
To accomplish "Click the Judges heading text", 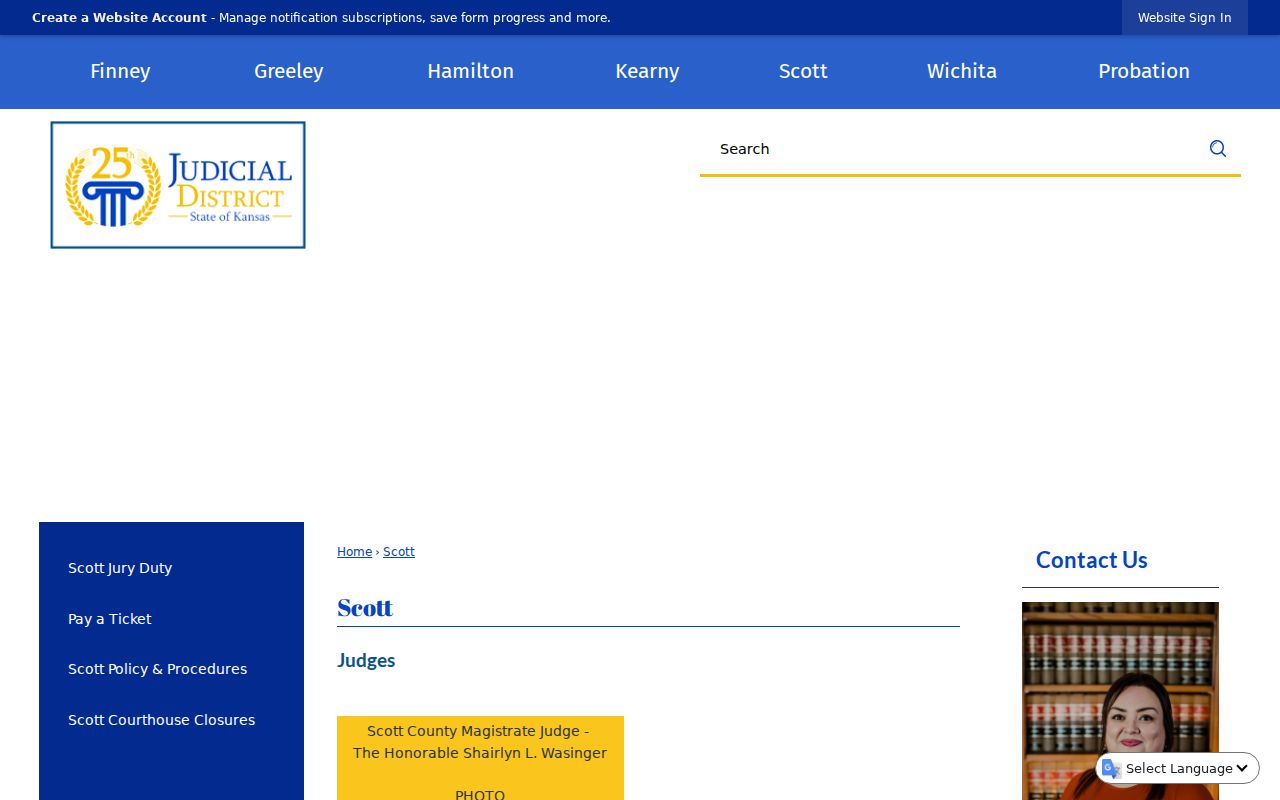I will (366, 660).
